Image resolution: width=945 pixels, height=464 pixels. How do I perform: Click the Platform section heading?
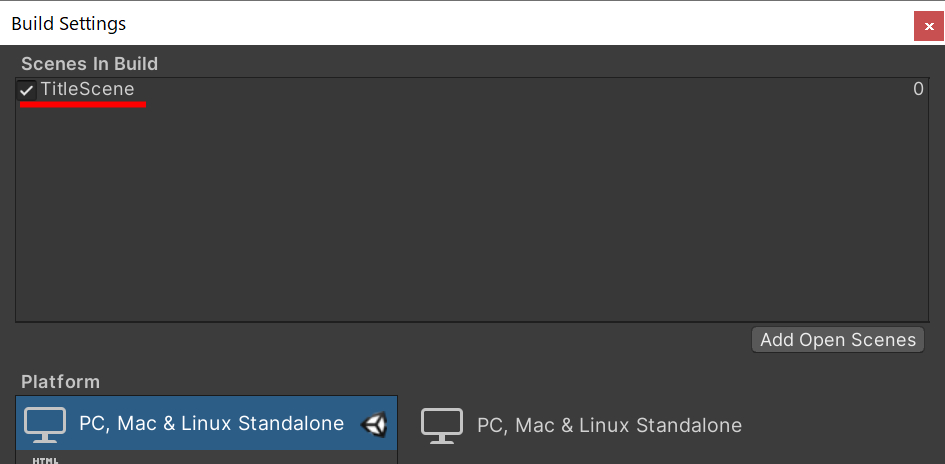click(60, 382)
